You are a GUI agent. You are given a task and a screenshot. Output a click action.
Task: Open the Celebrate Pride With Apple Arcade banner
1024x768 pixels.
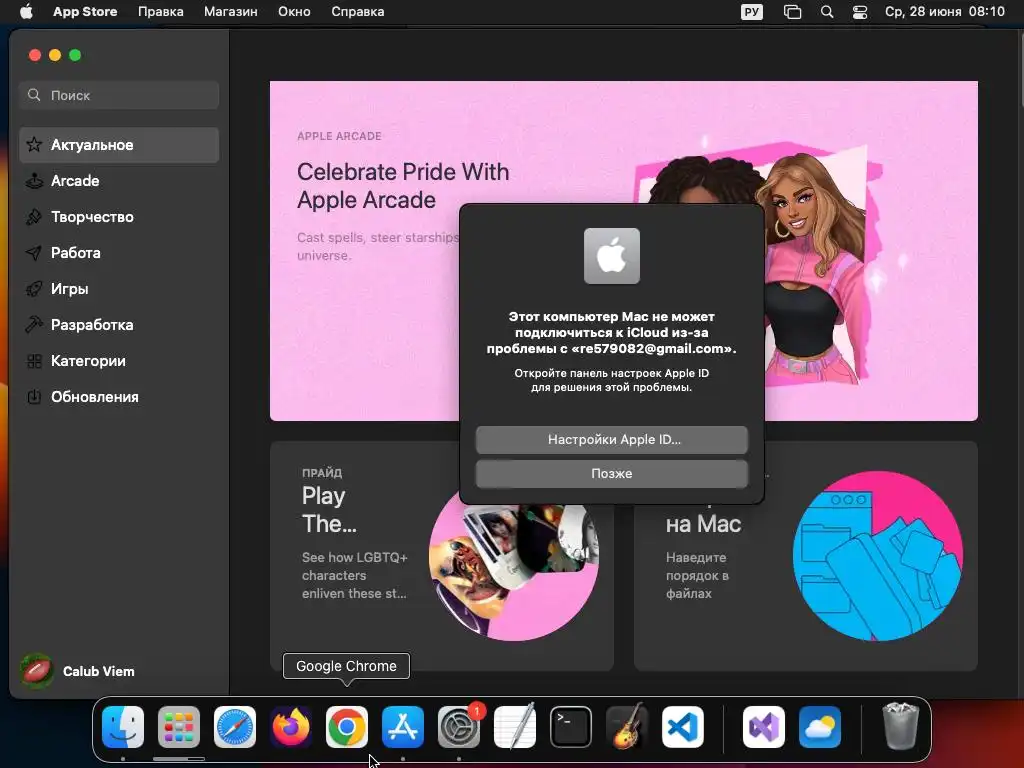[624, 251]
